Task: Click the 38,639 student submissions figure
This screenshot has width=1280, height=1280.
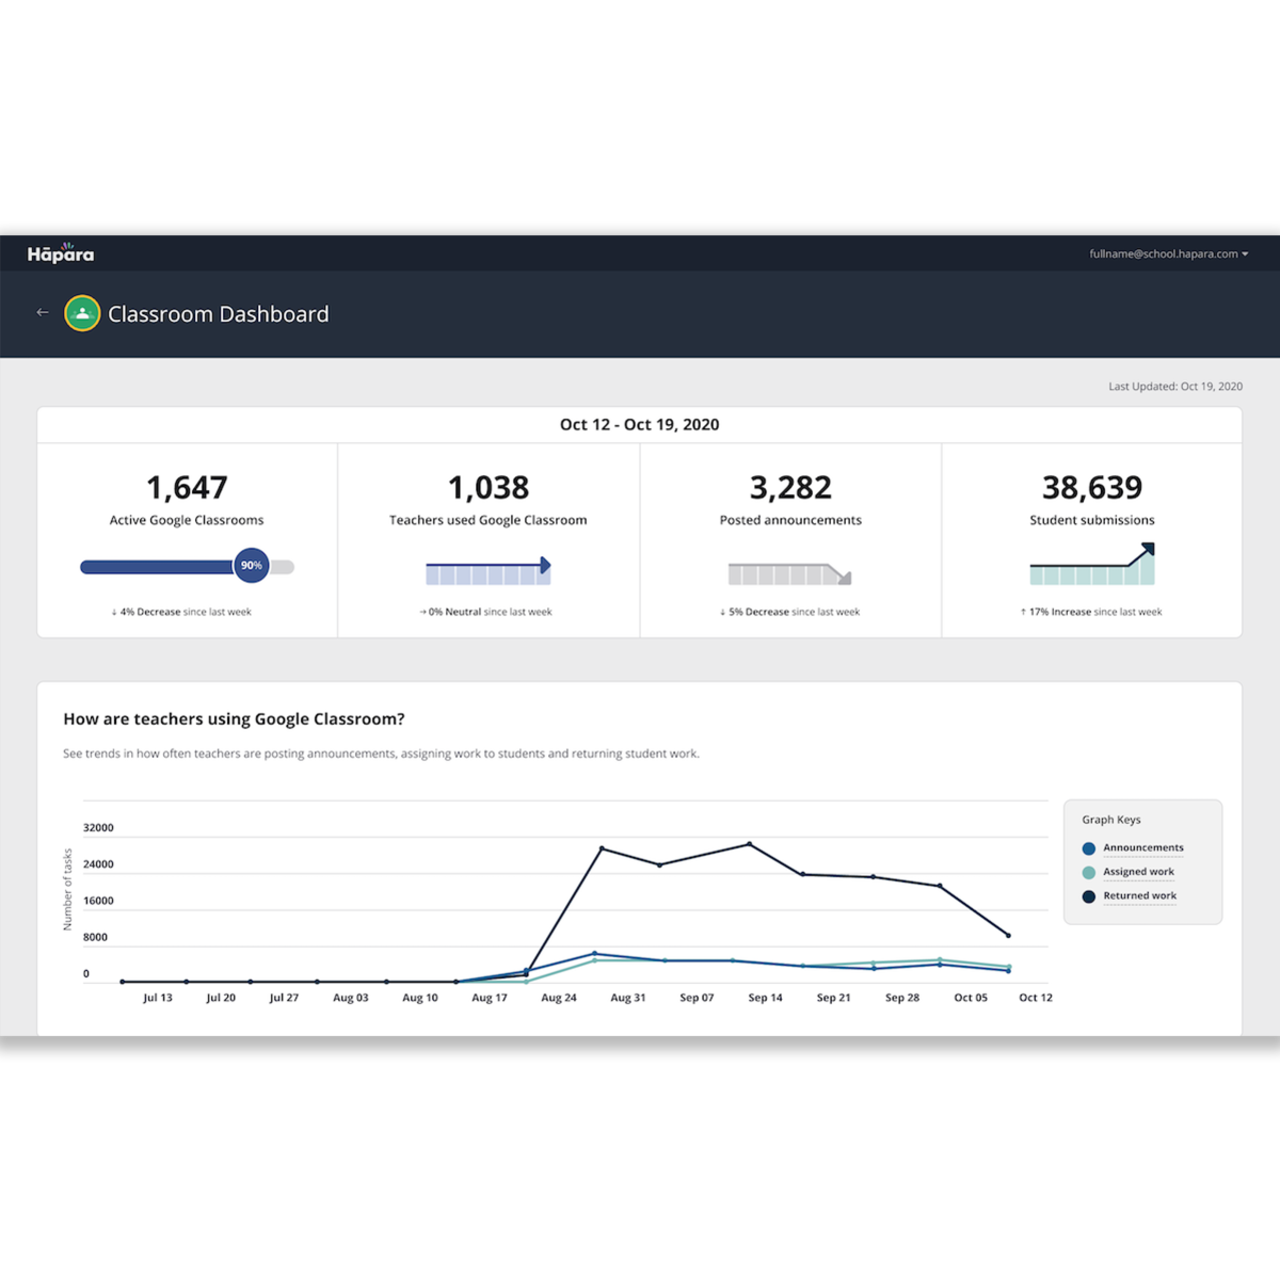Action: click(1092, 488)
